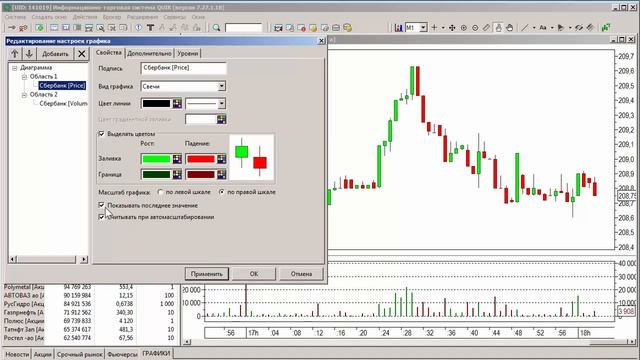Open dropdown arrow next to crosshair tool
The image size is (640, 360).
(x=443, y=27)
